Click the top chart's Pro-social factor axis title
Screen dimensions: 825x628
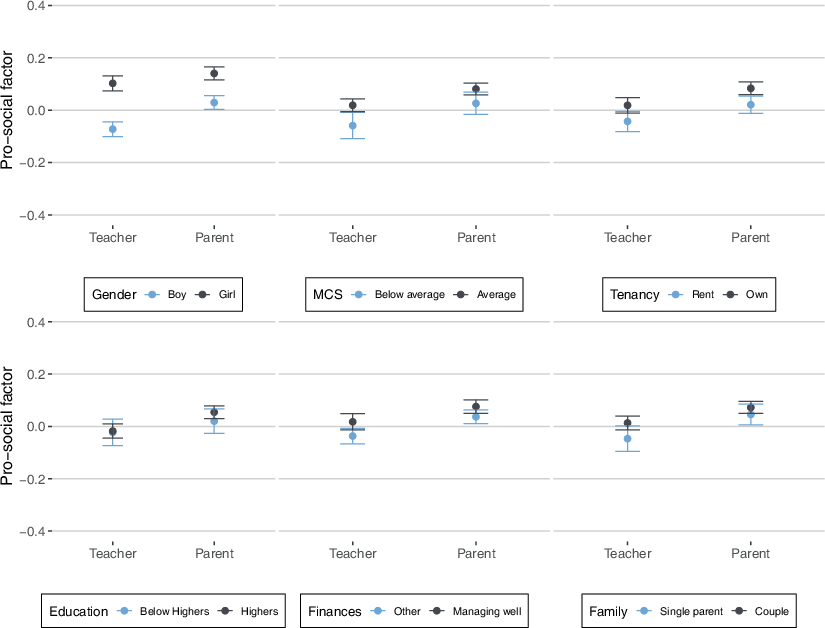pos(9,108)
